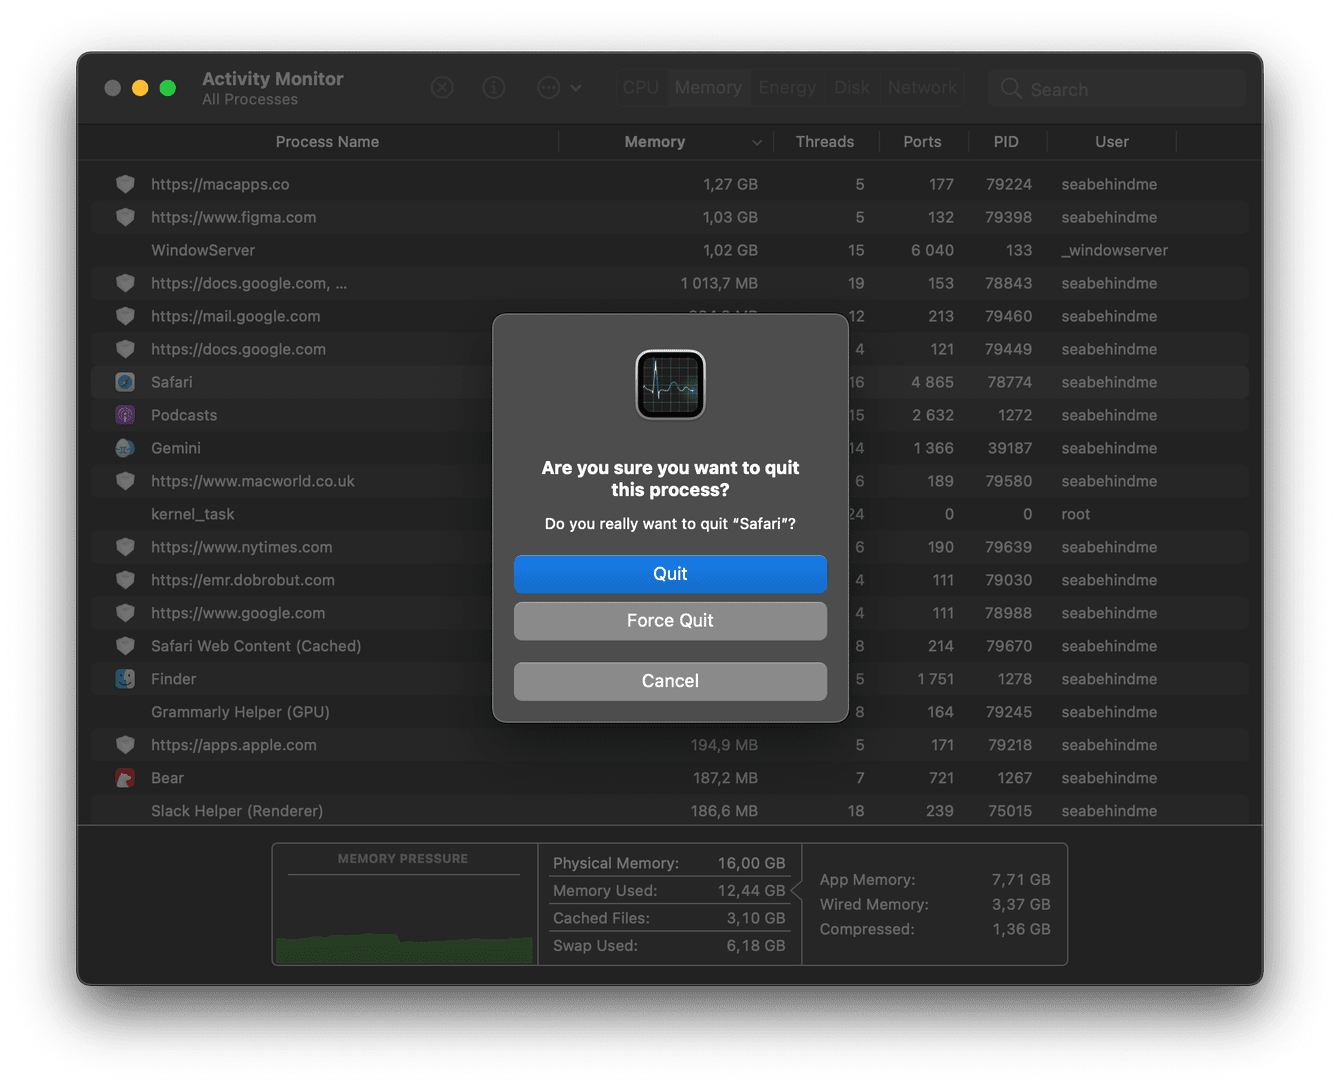
Task: Click shield icon beside https://docs.google.com, ...
Action: [125, 283]
